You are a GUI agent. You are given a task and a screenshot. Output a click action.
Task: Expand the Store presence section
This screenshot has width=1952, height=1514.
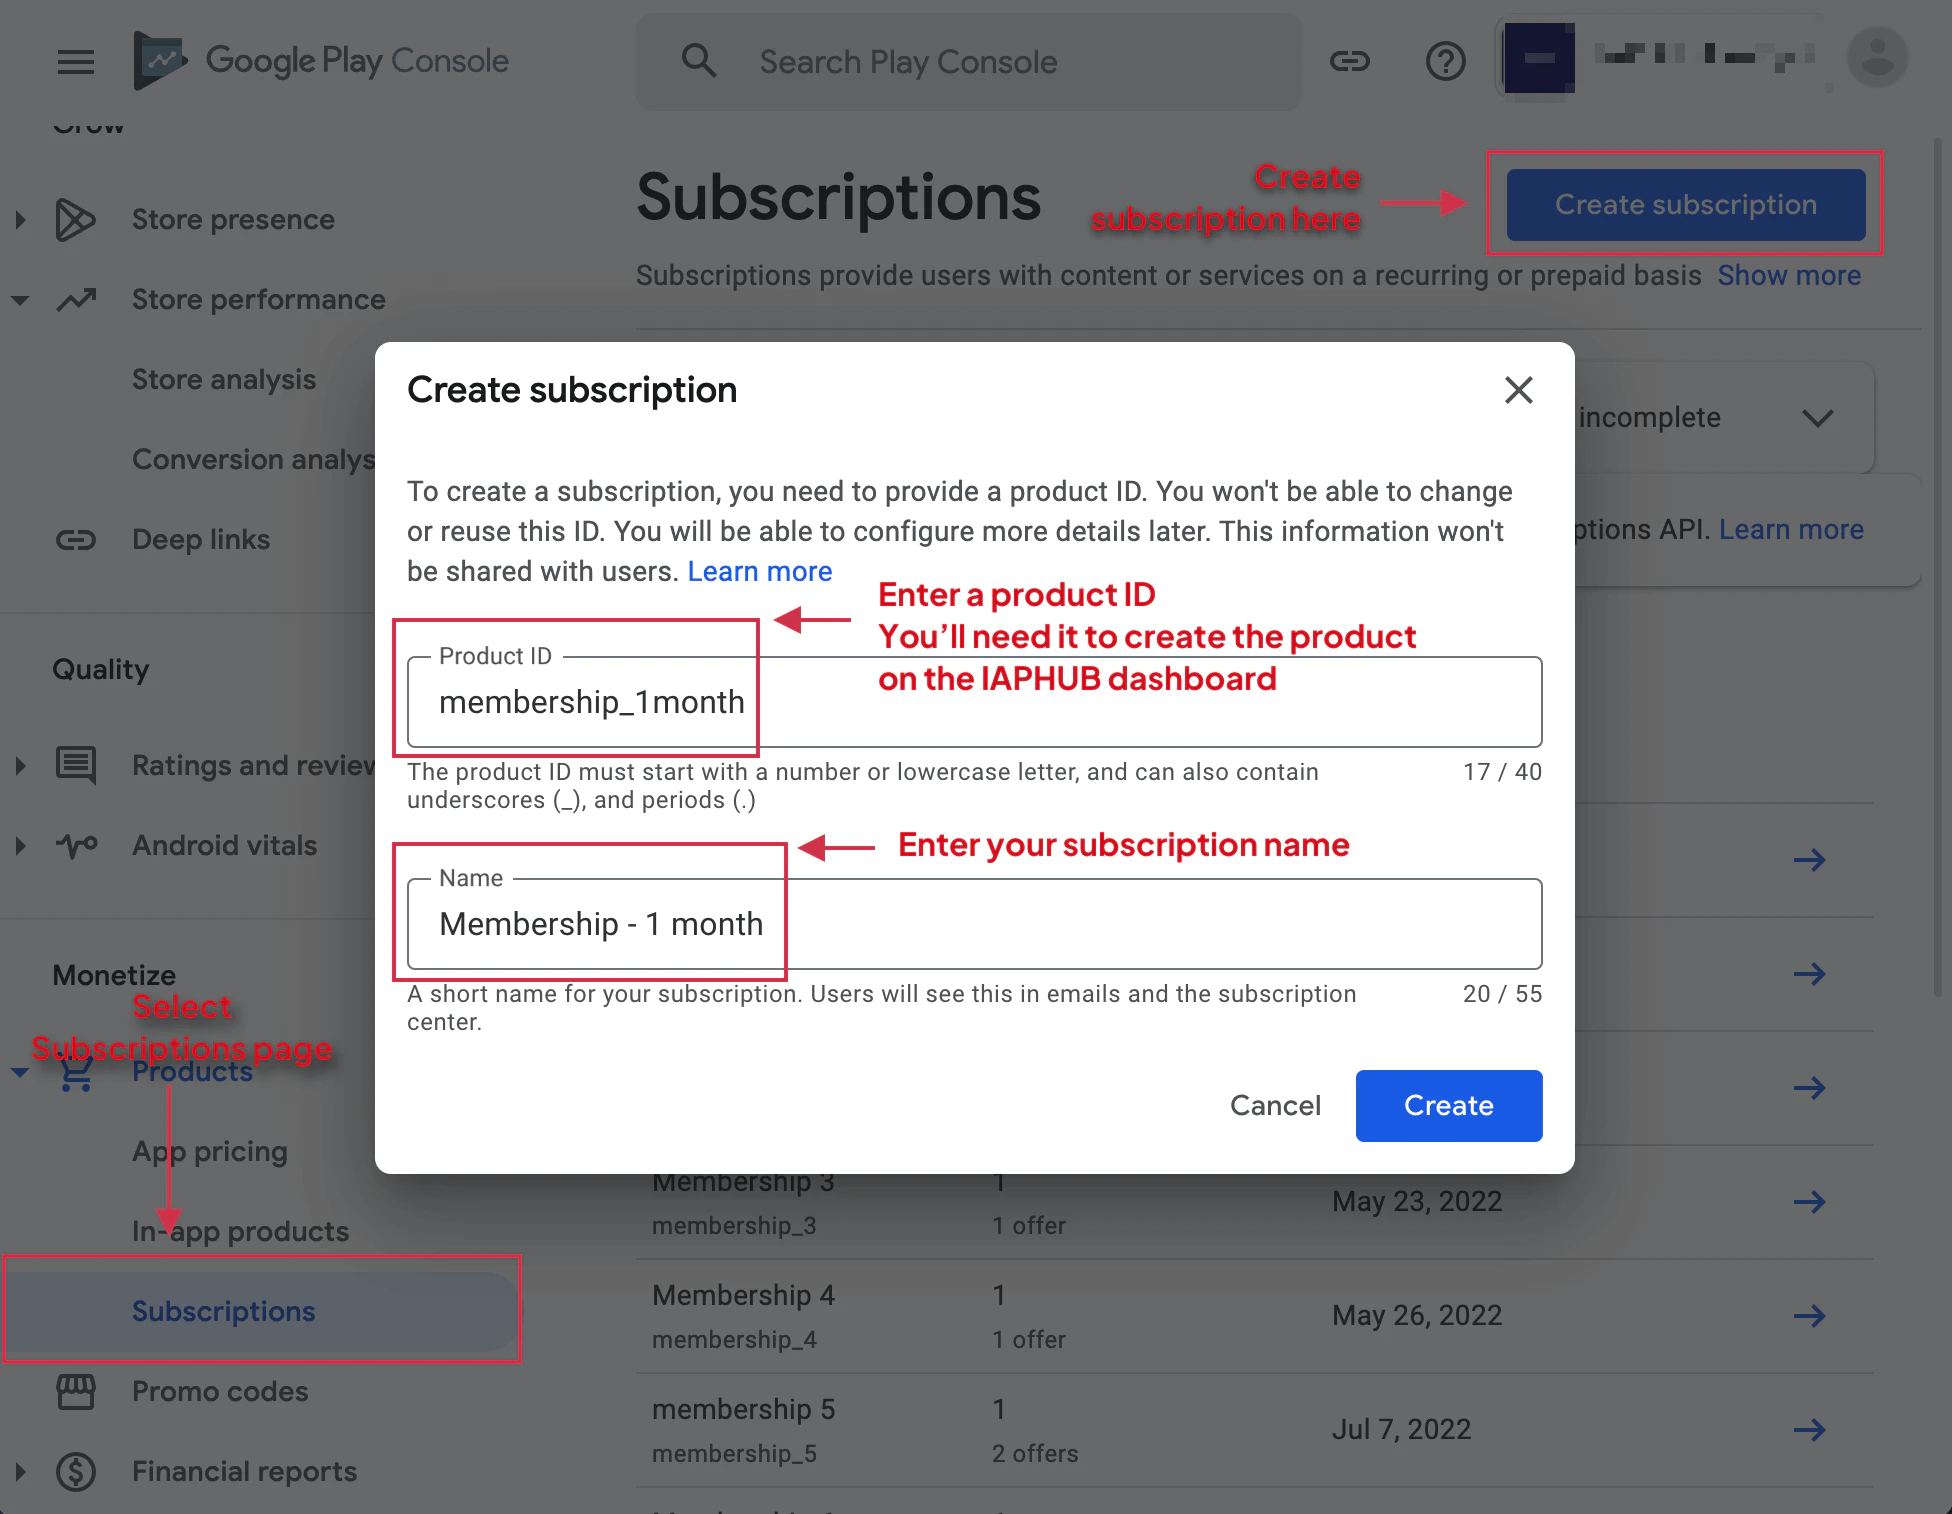click(x=20, y=219)
